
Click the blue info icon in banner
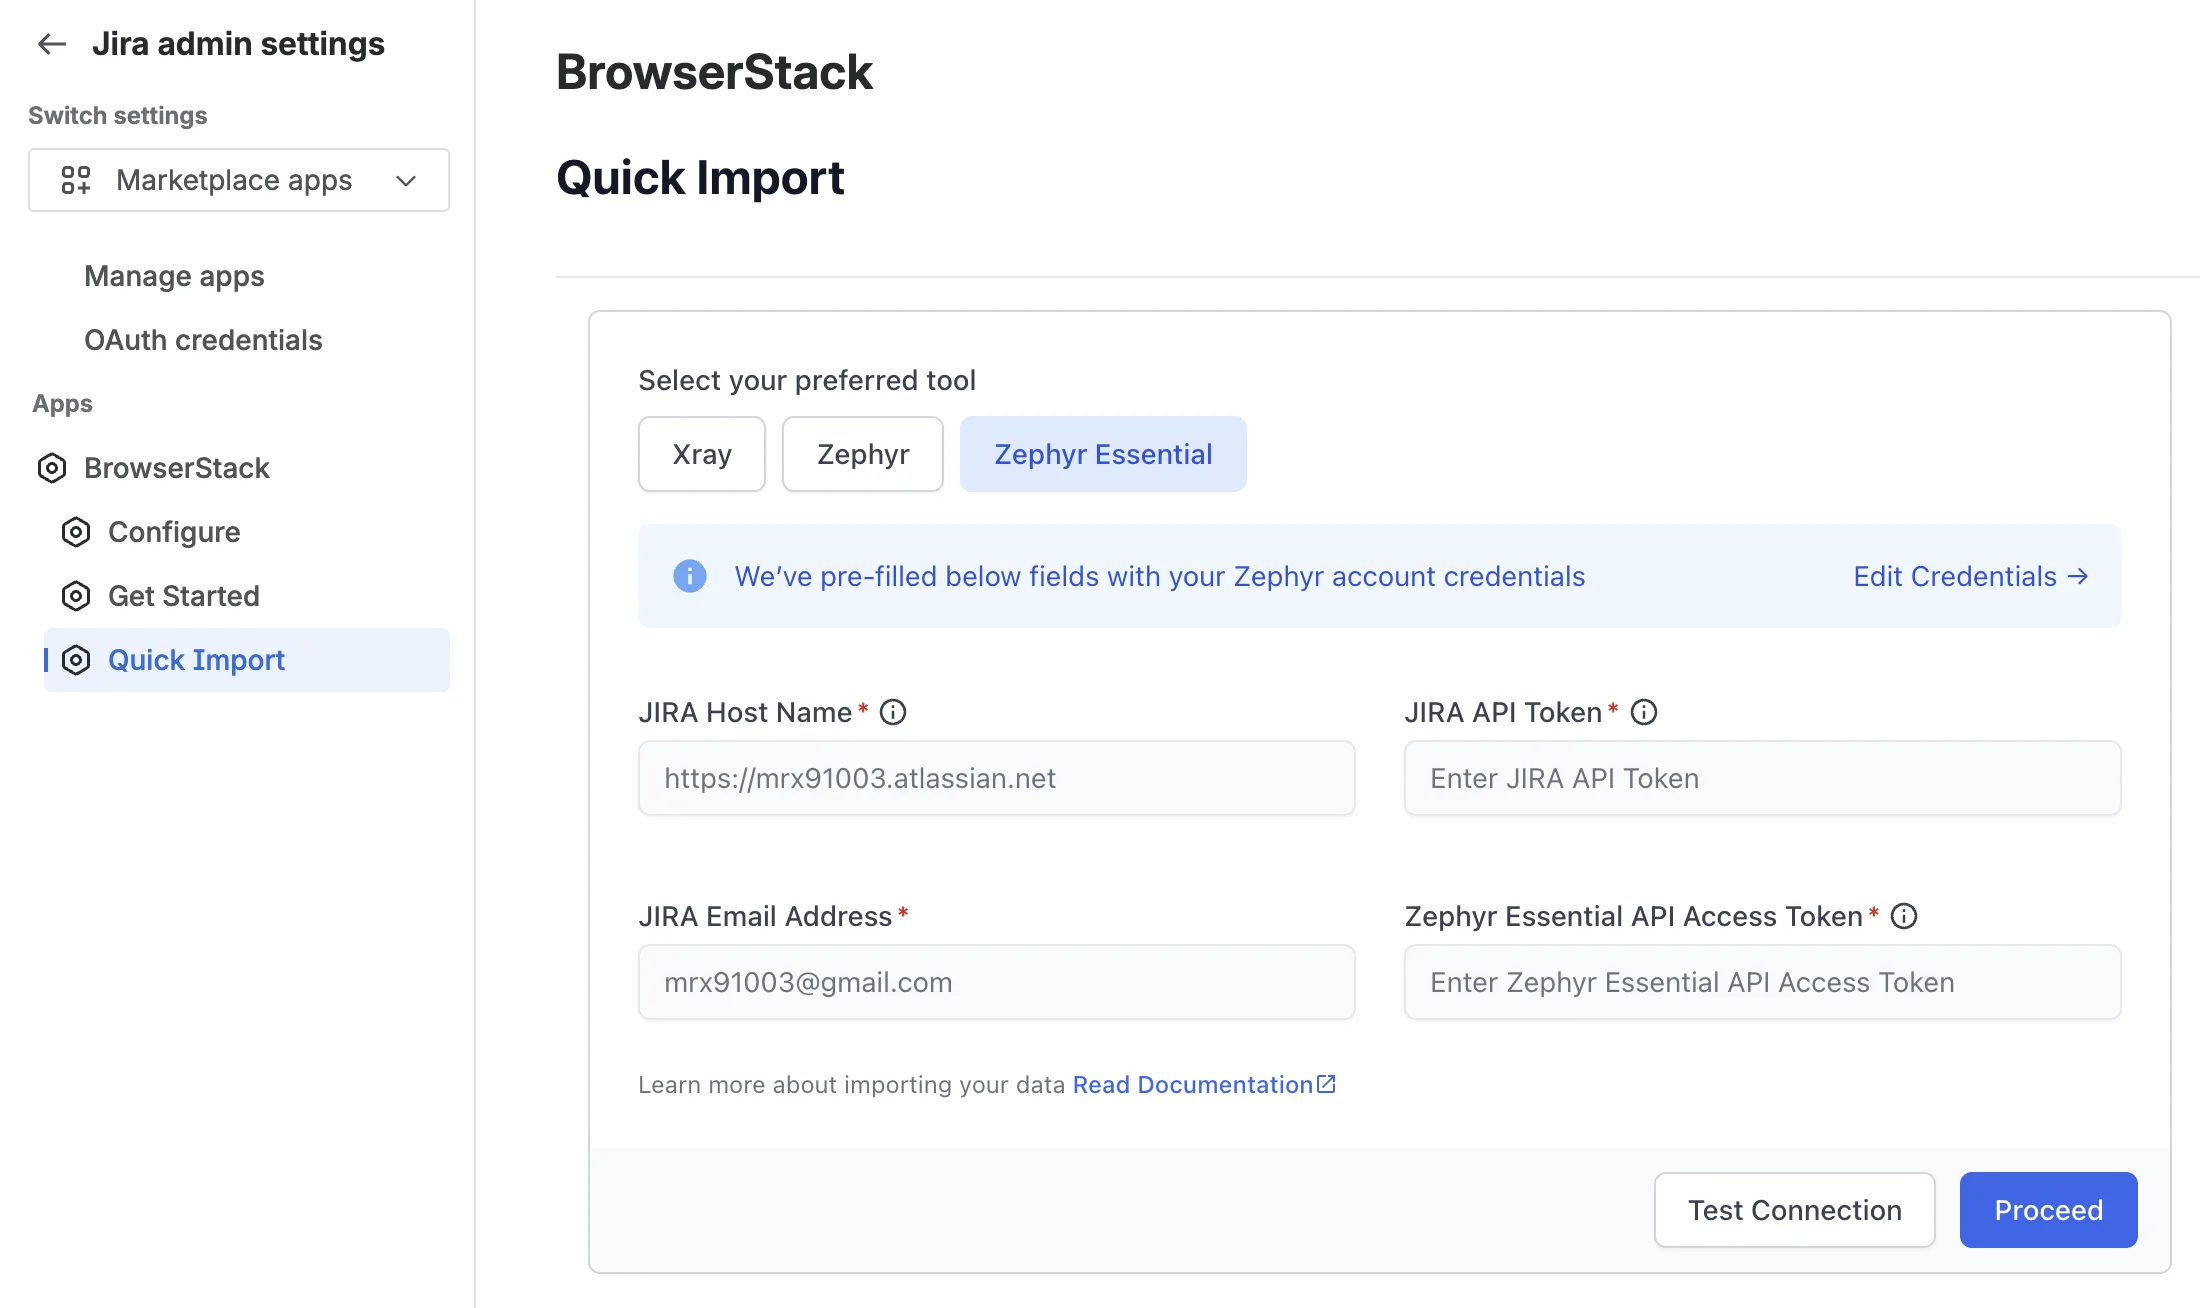point(690,576)
